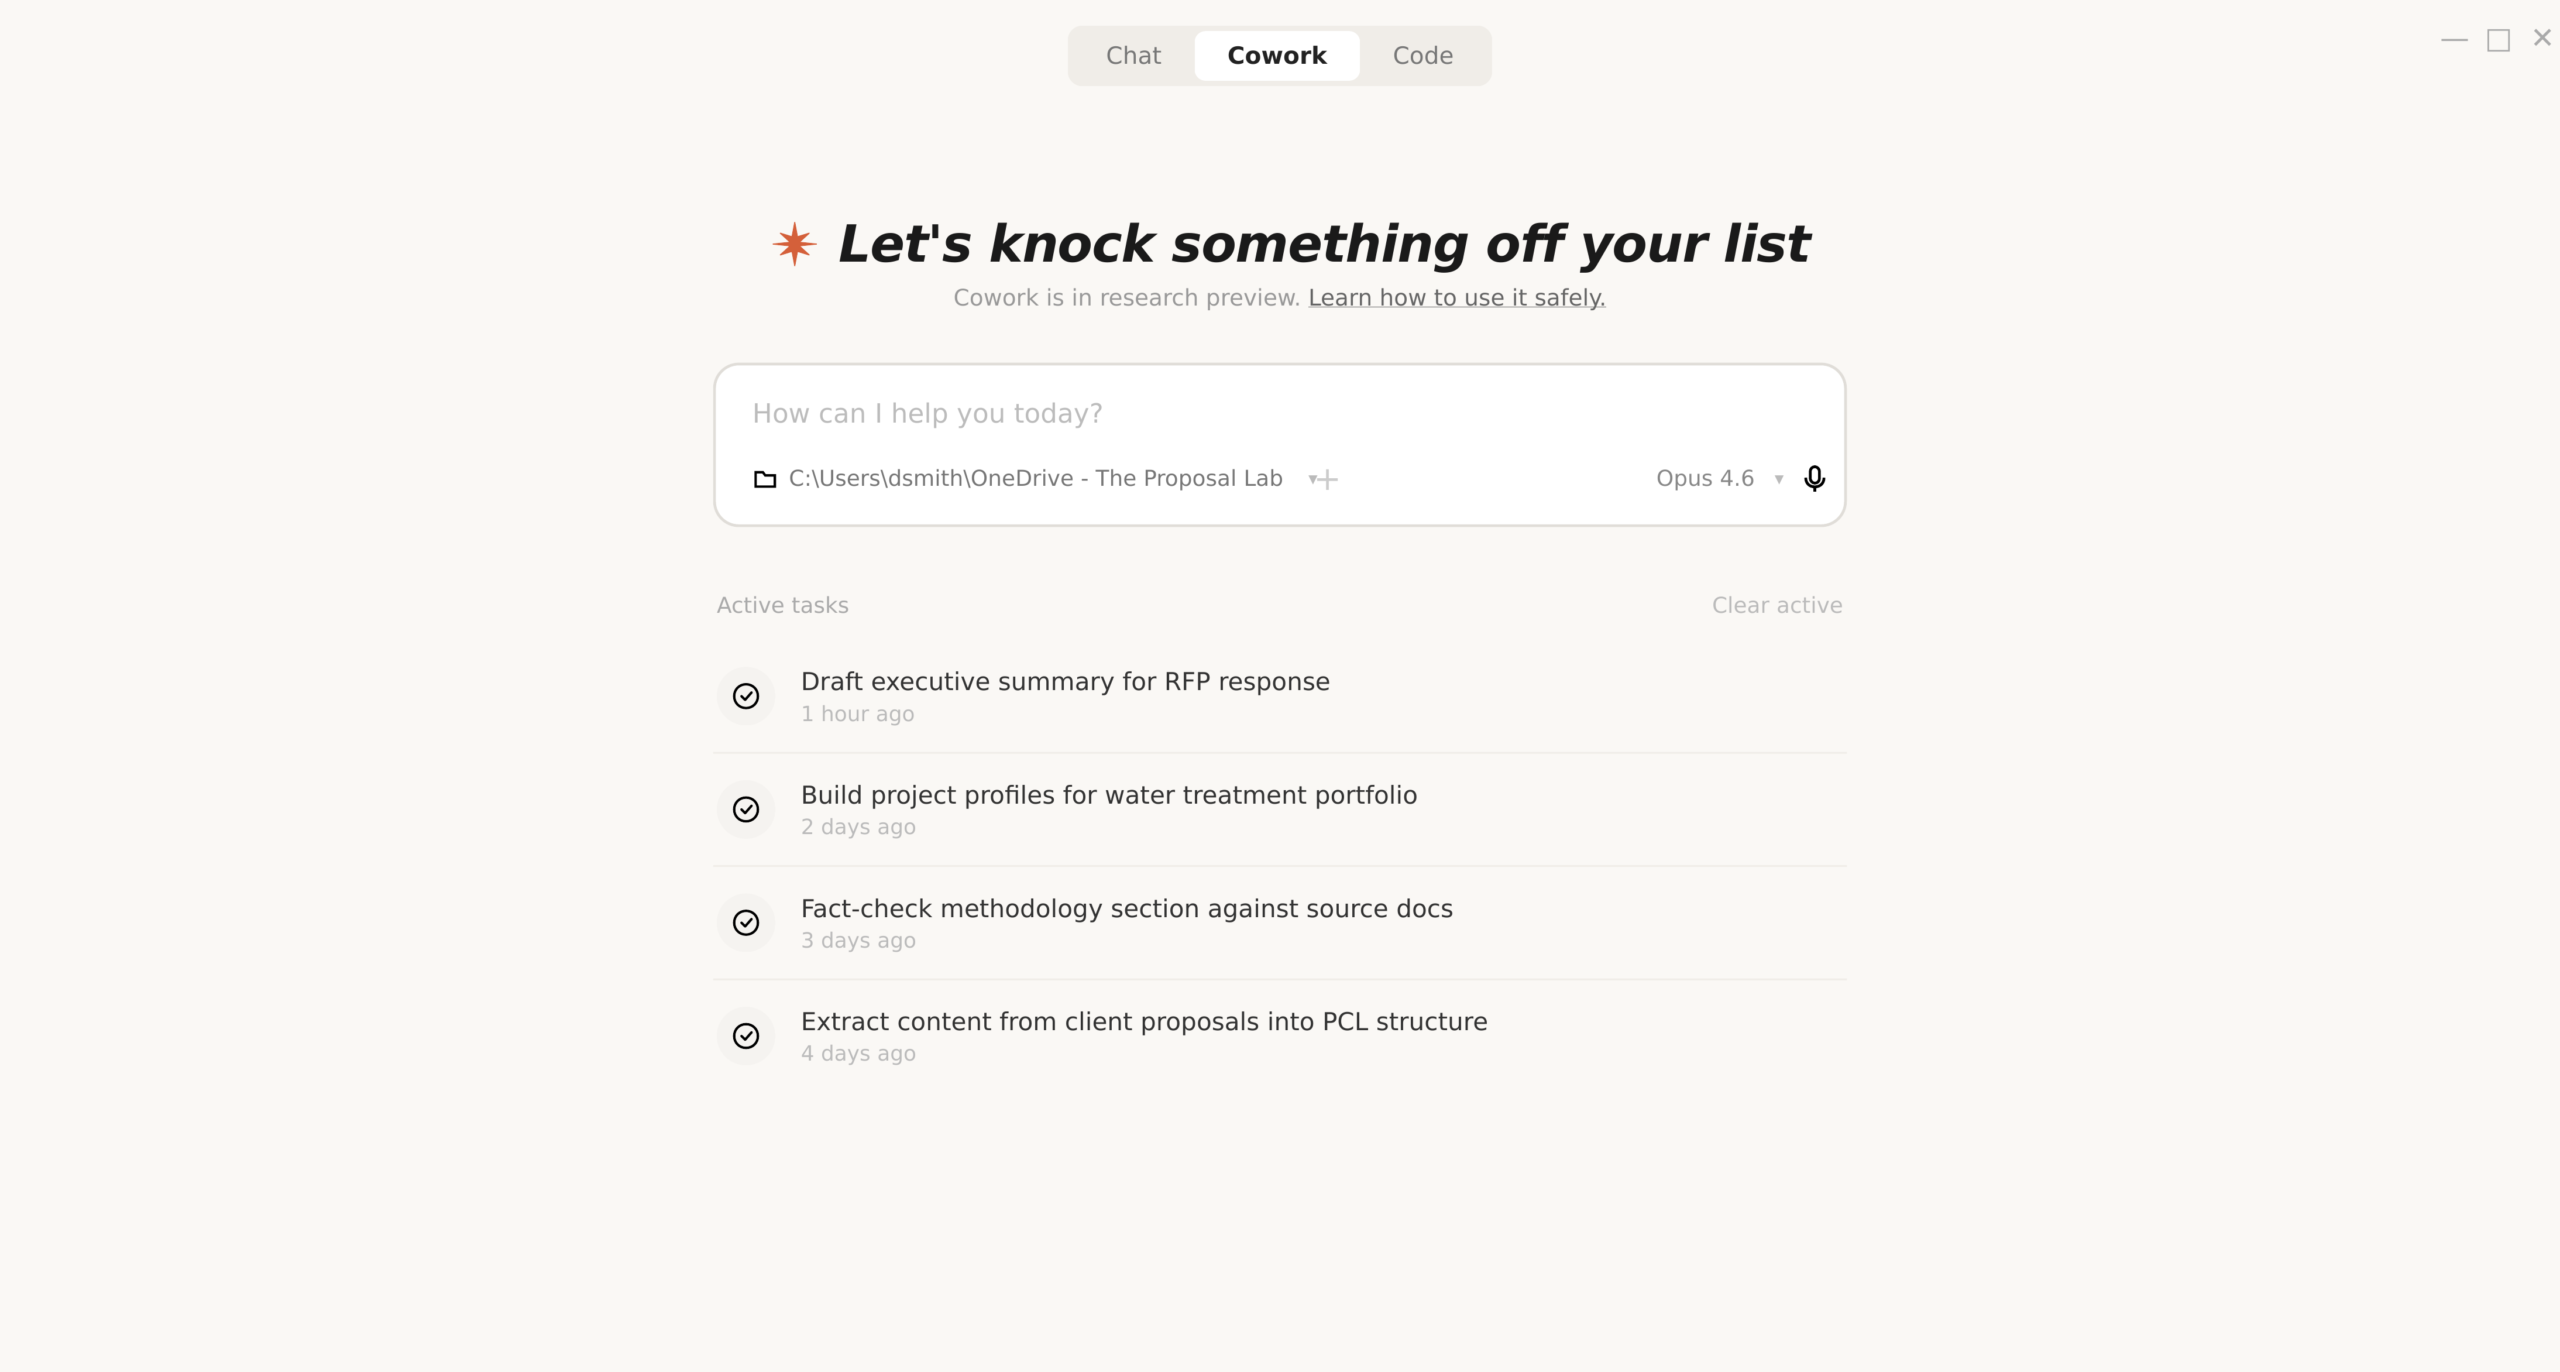Open the Build project profiles task
2560x1372 pixels.
(x=1108, y=795)
